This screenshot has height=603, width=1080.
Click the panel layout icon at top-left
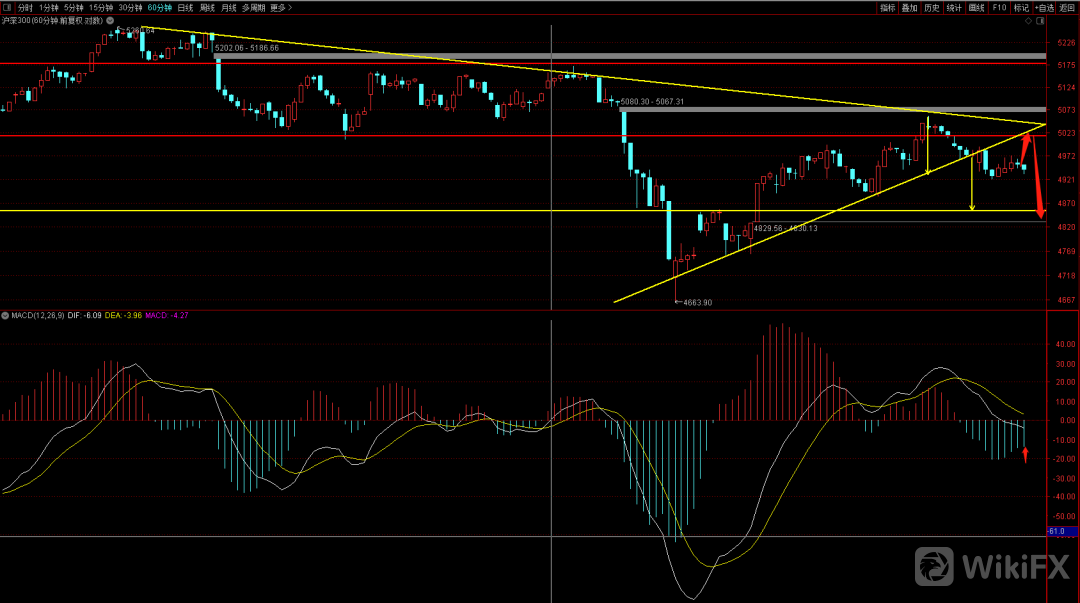click(x=7, y=7)
